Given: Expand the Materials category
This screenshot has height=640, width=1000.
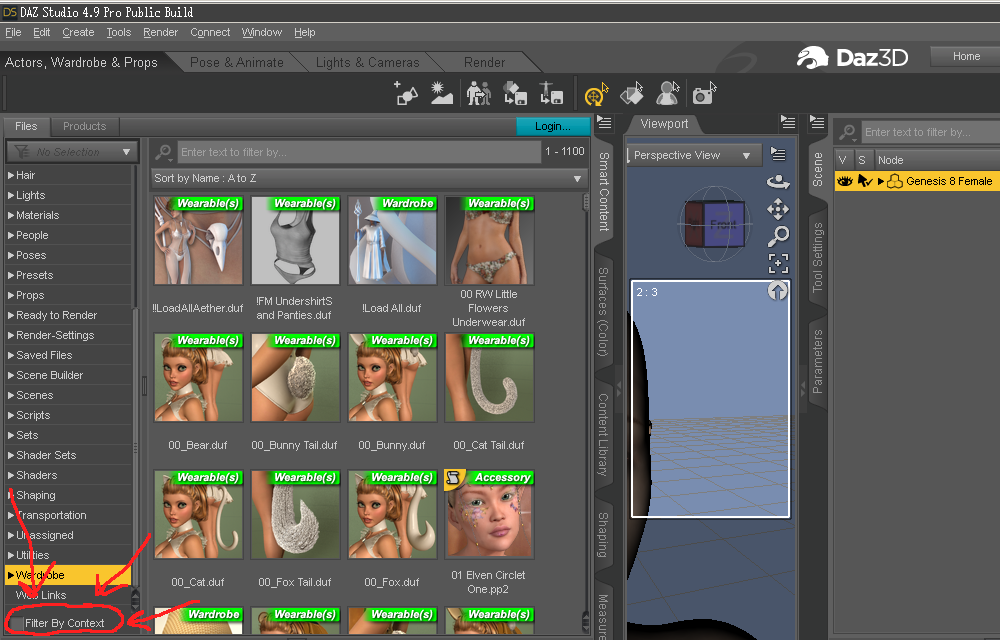Looking at the screenshot, I should click(x=11, y=215).
